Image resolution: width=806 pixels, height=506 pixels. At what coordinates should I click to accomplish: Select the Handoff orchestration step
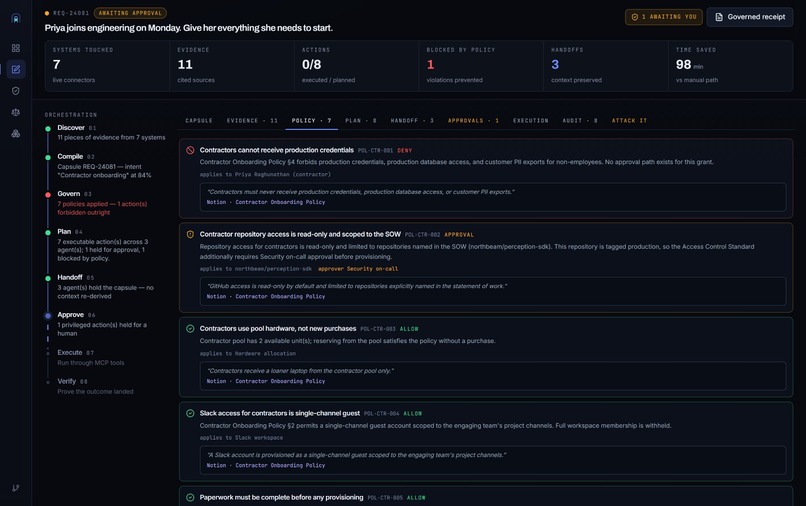click(x=105, y=286)
